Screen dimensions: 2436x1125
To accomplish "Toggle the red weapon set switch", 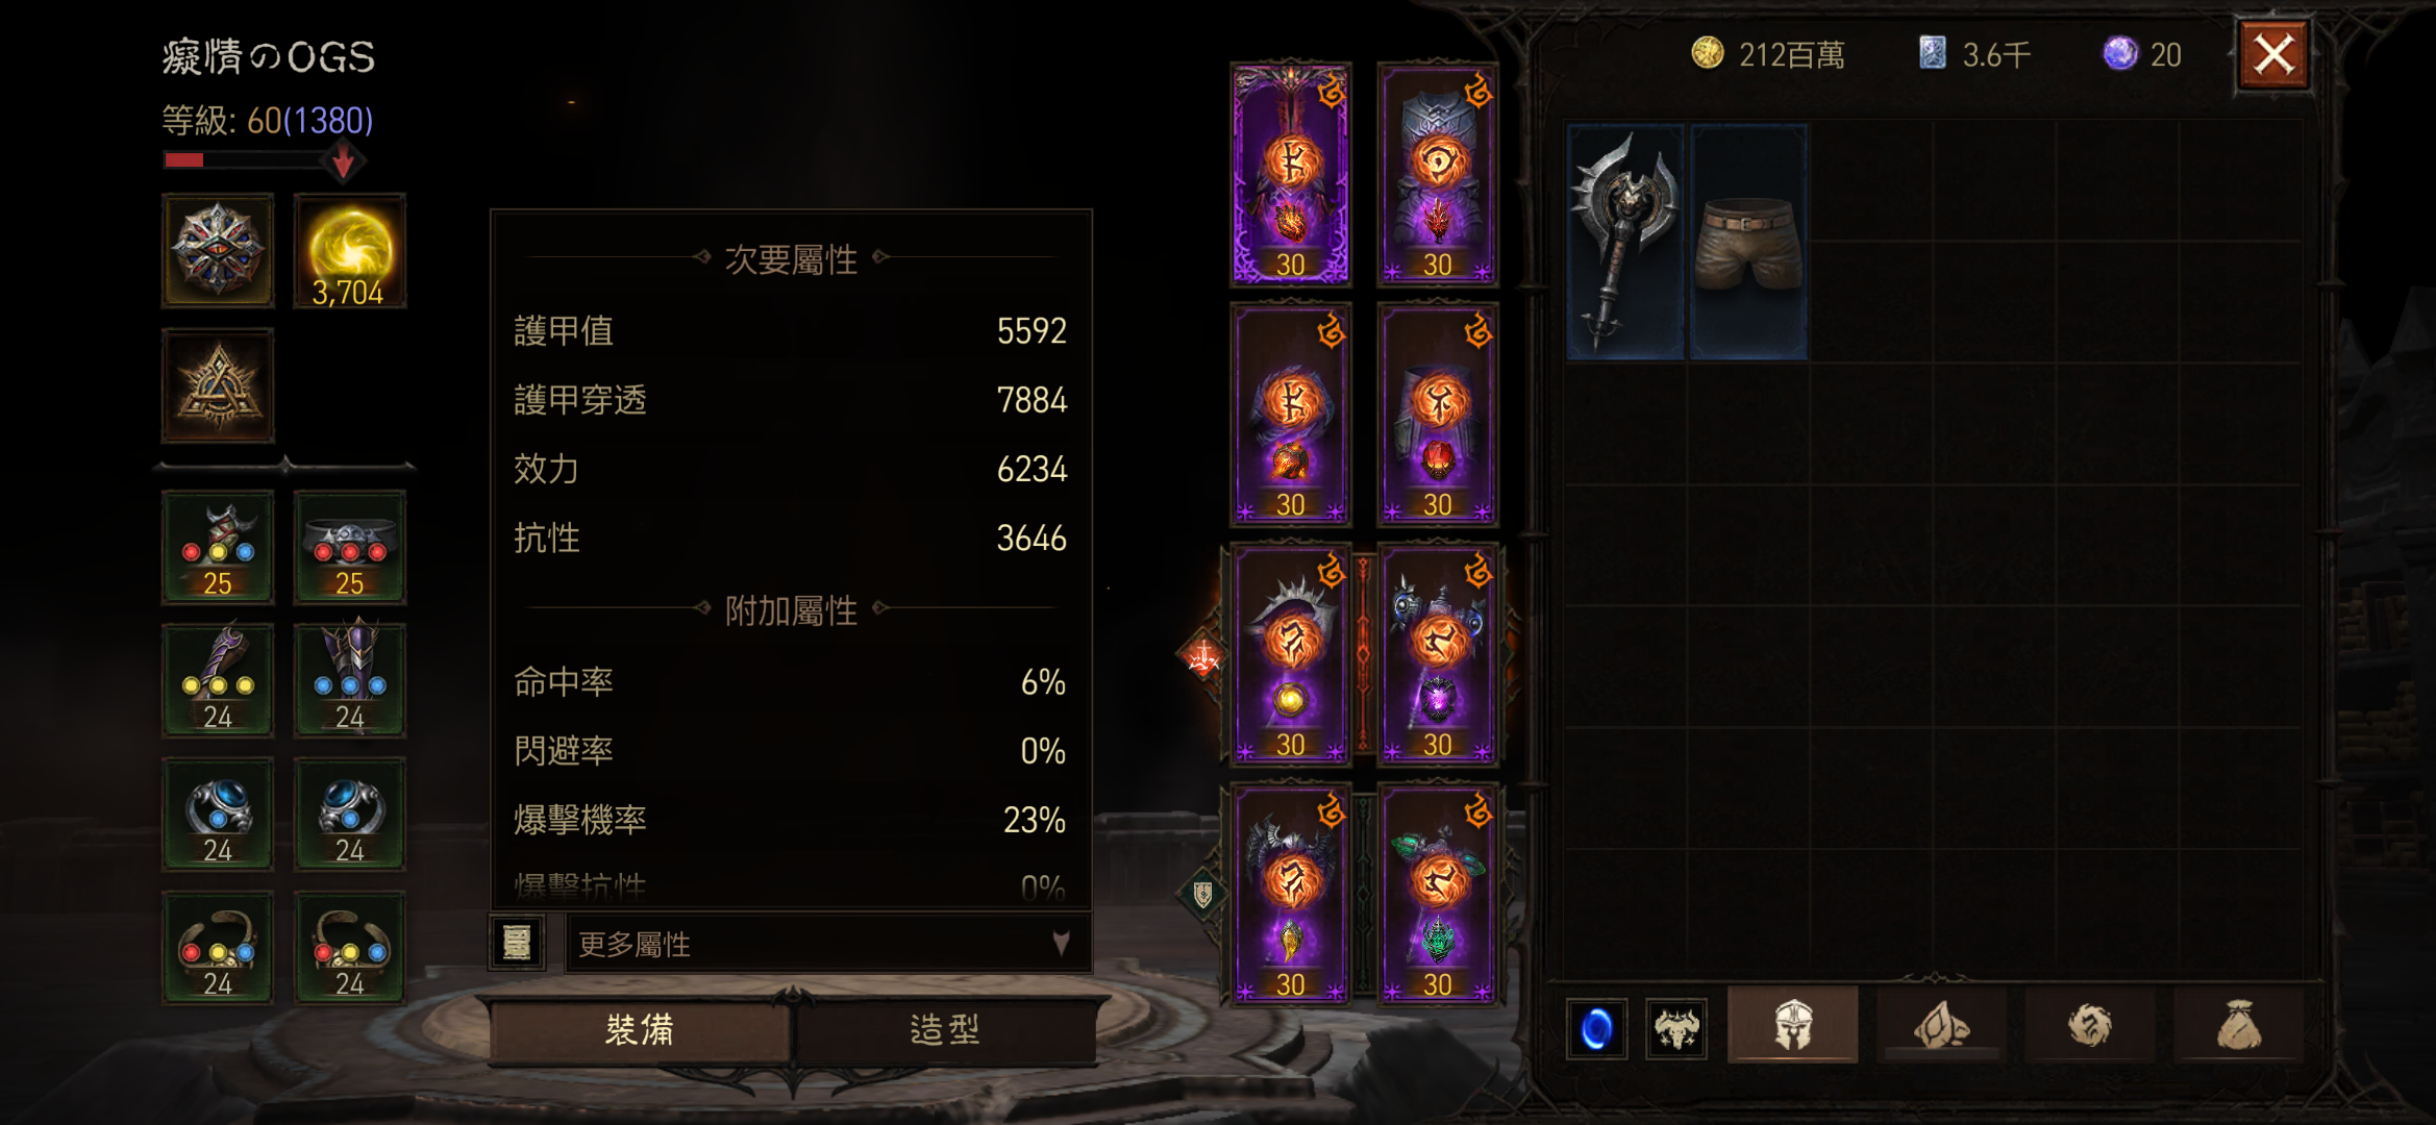I will (1203, 657).
